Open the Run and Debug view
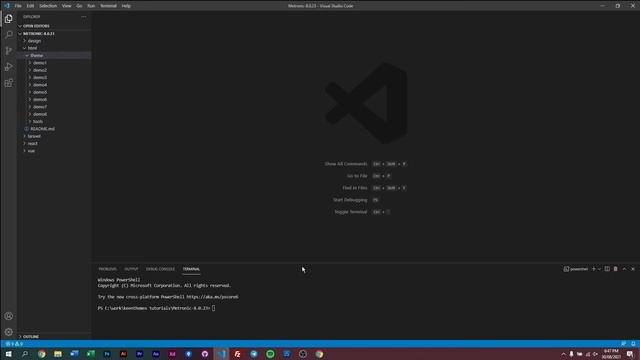The width and height of the screenshot is (640, 360). click(x=9, y=67)
